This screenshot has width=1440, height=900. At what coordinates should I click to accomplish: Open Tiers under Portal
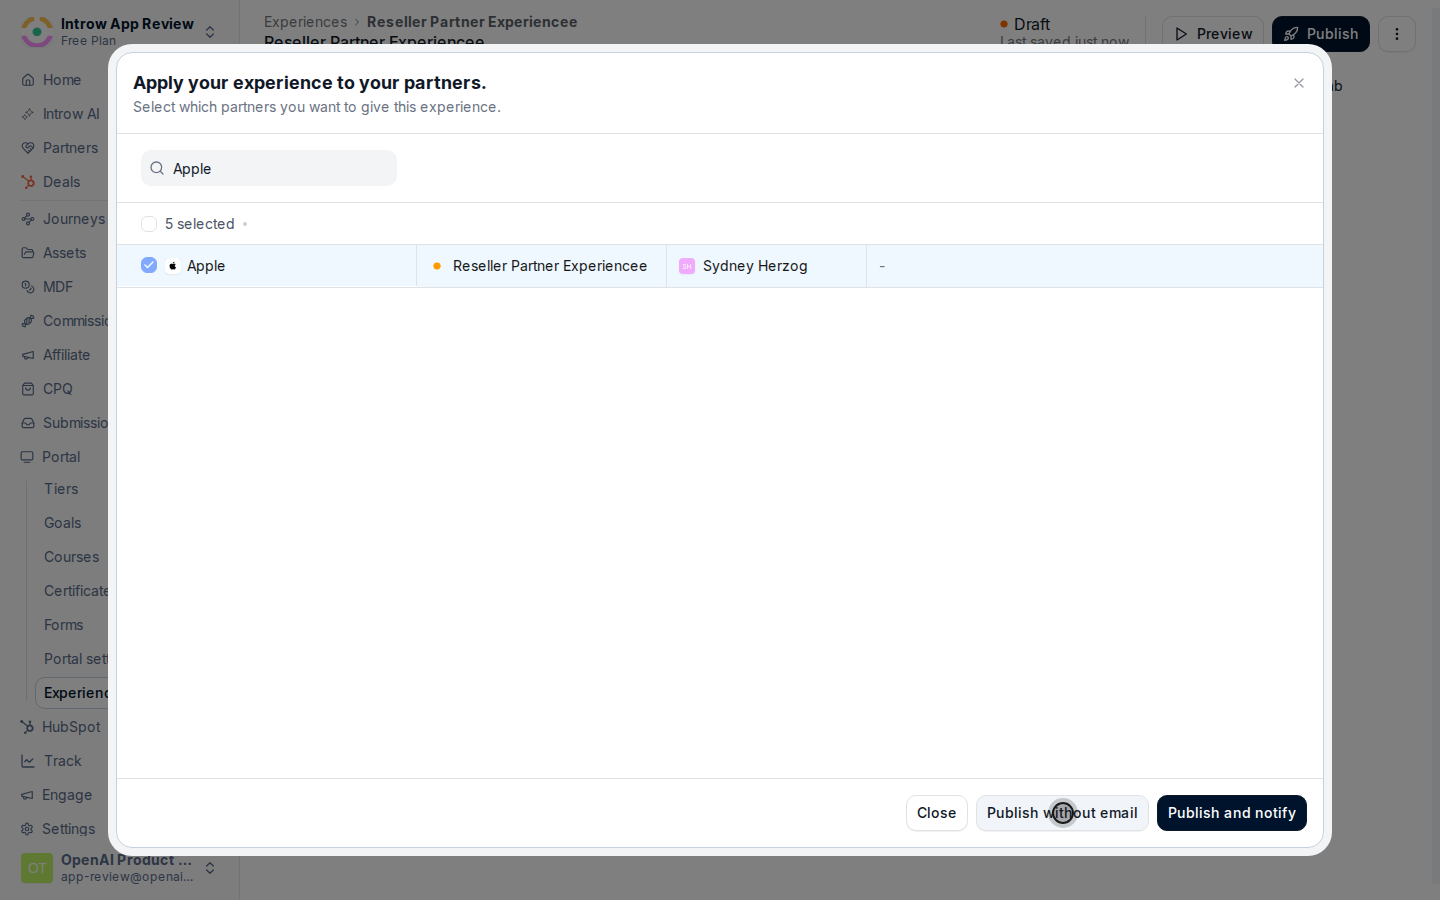61,489
